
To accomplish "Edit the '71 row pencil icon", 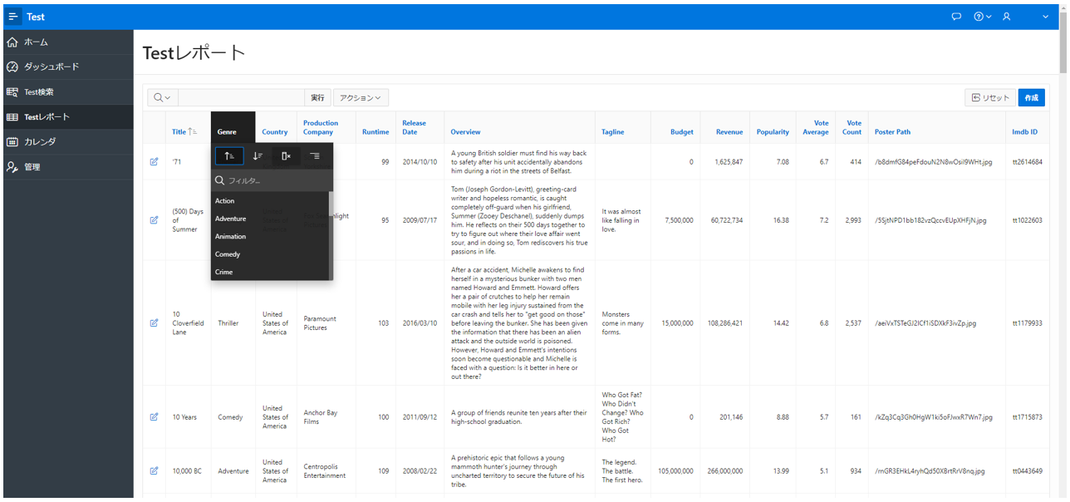I will [154, 162].
